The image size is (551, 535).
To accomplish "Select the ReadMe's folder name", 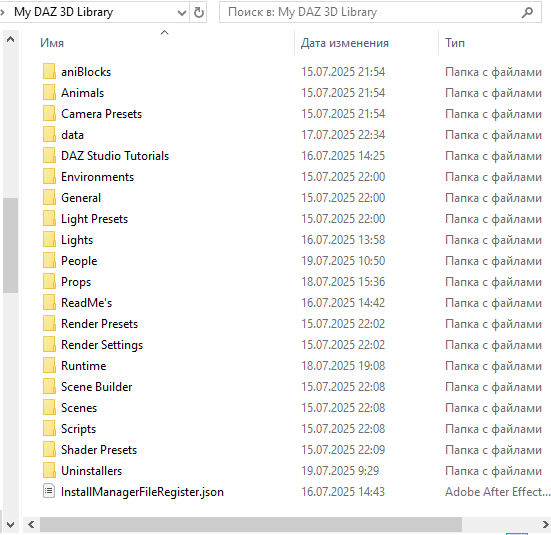I will [x=86, y=303].
